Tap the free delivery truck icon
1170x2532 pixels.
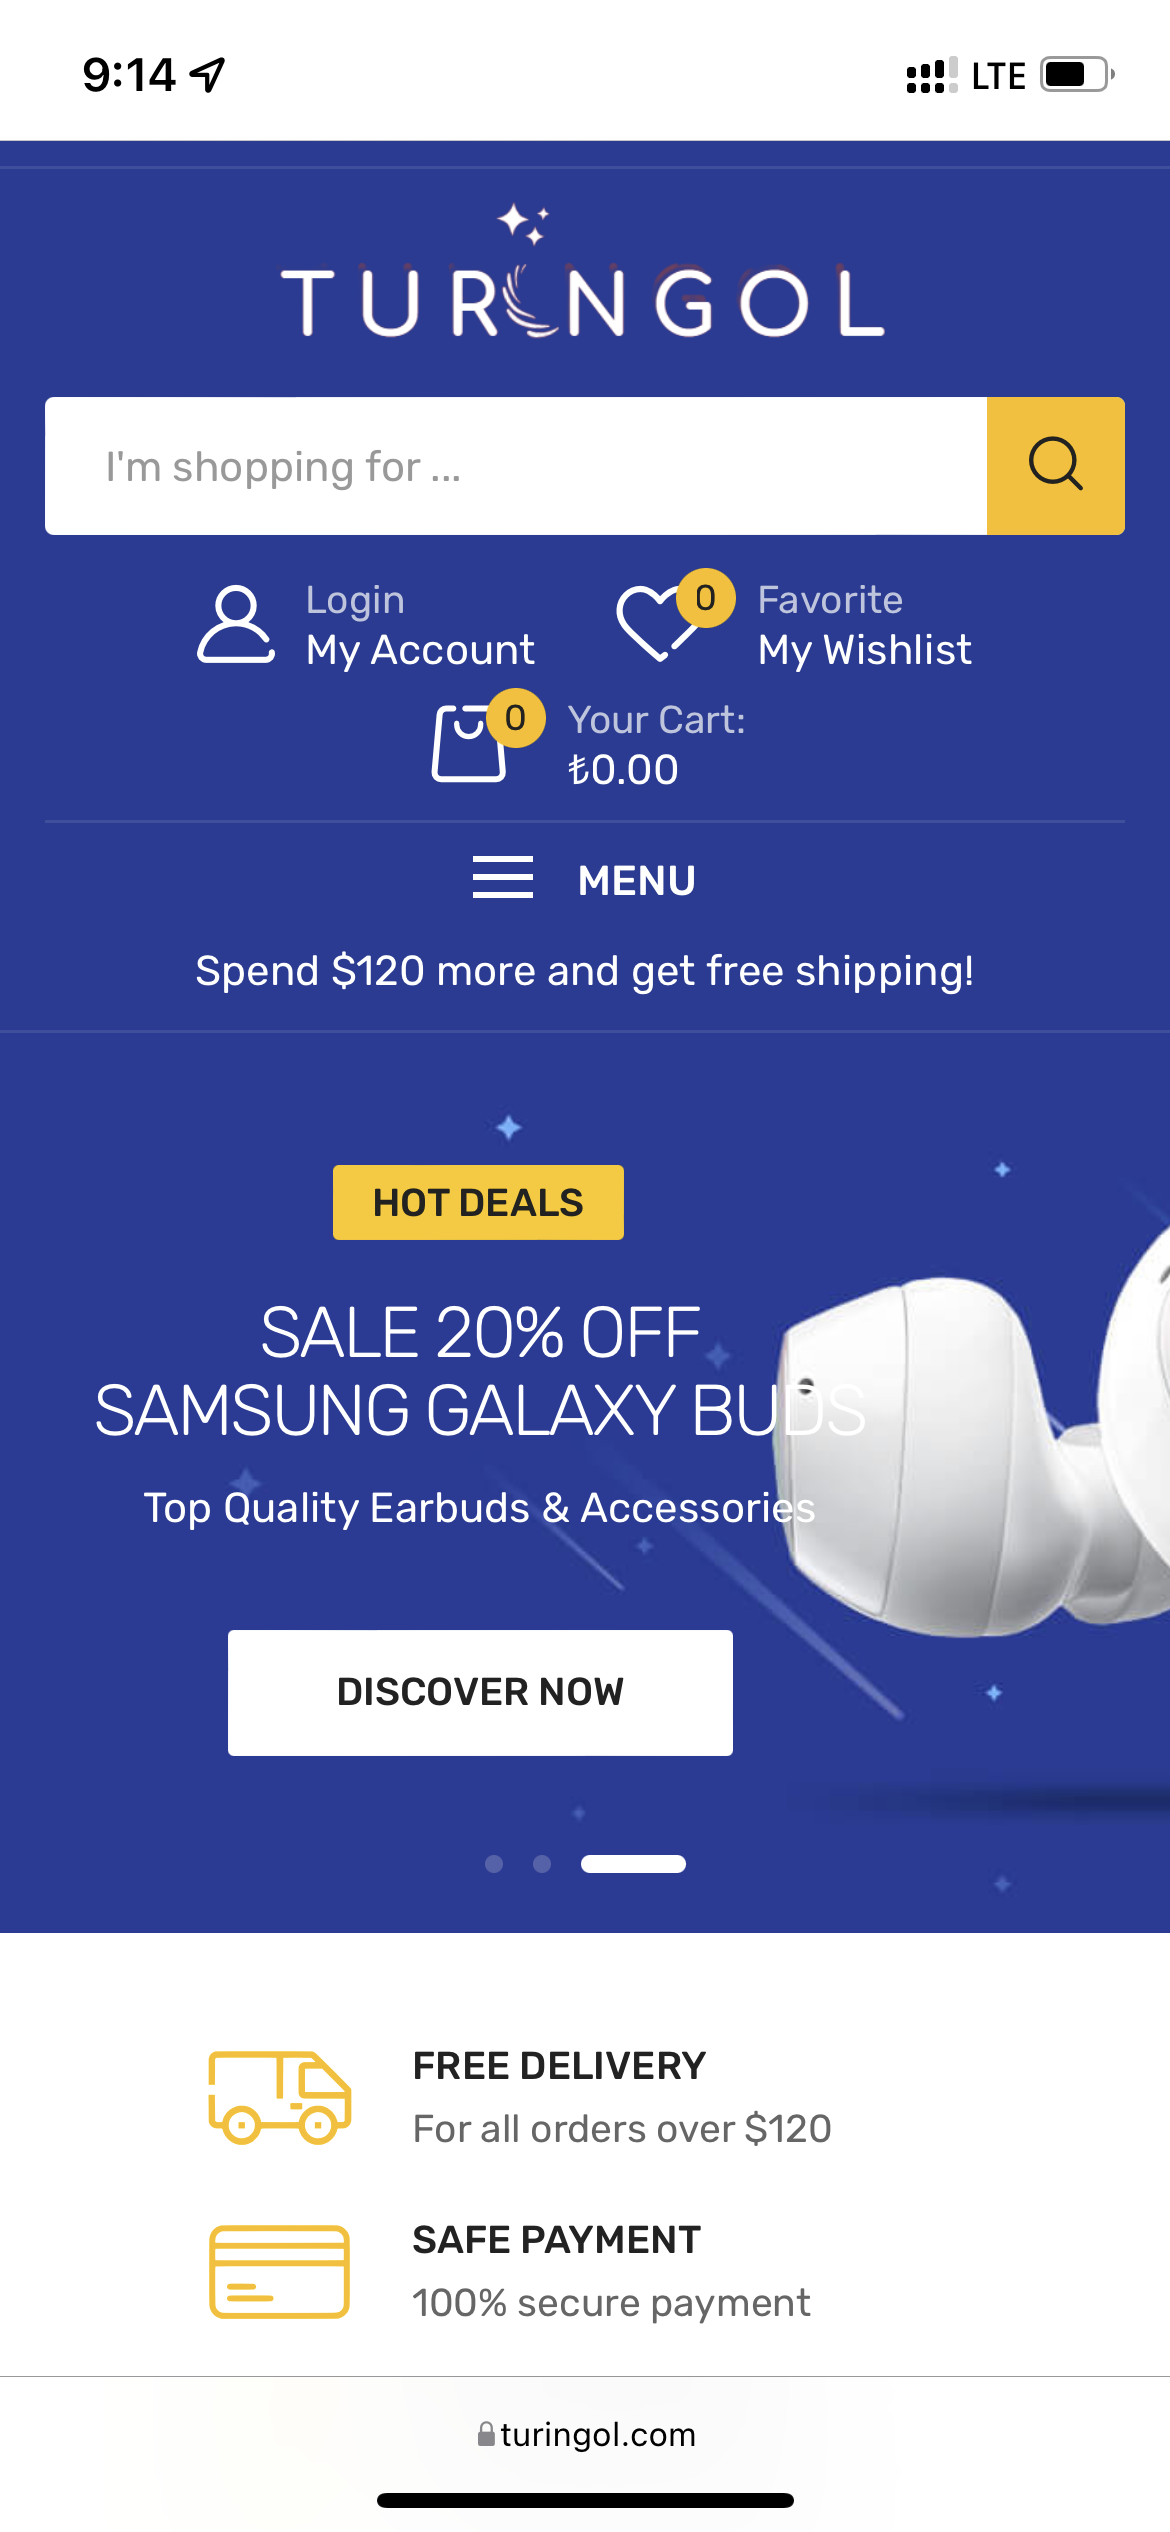pos(279,2097)
